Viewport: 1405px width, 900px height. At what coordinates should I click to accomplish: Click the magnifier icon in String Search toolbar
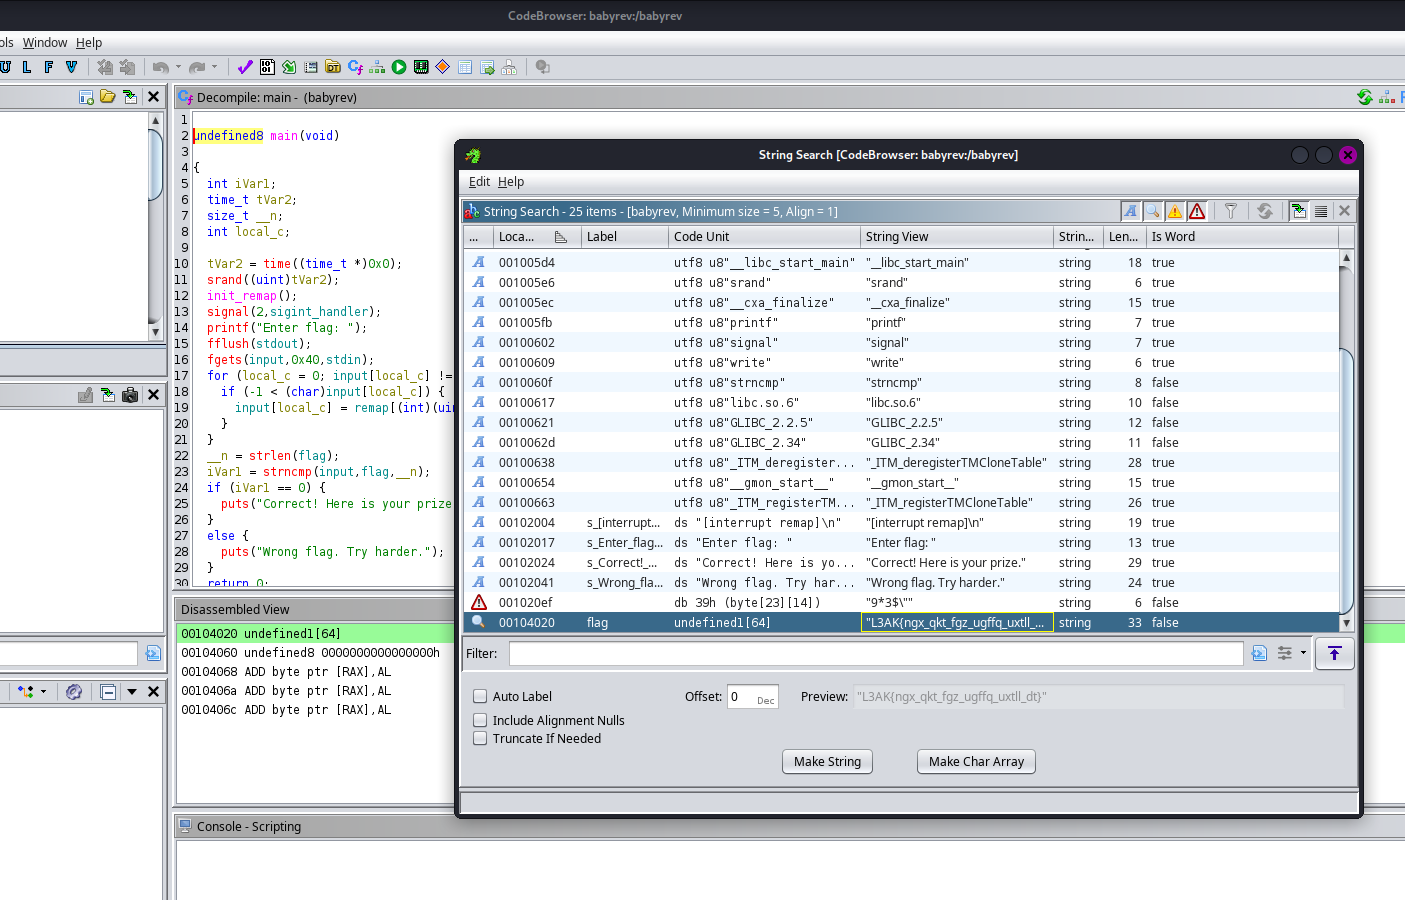tap(1153, 211)
